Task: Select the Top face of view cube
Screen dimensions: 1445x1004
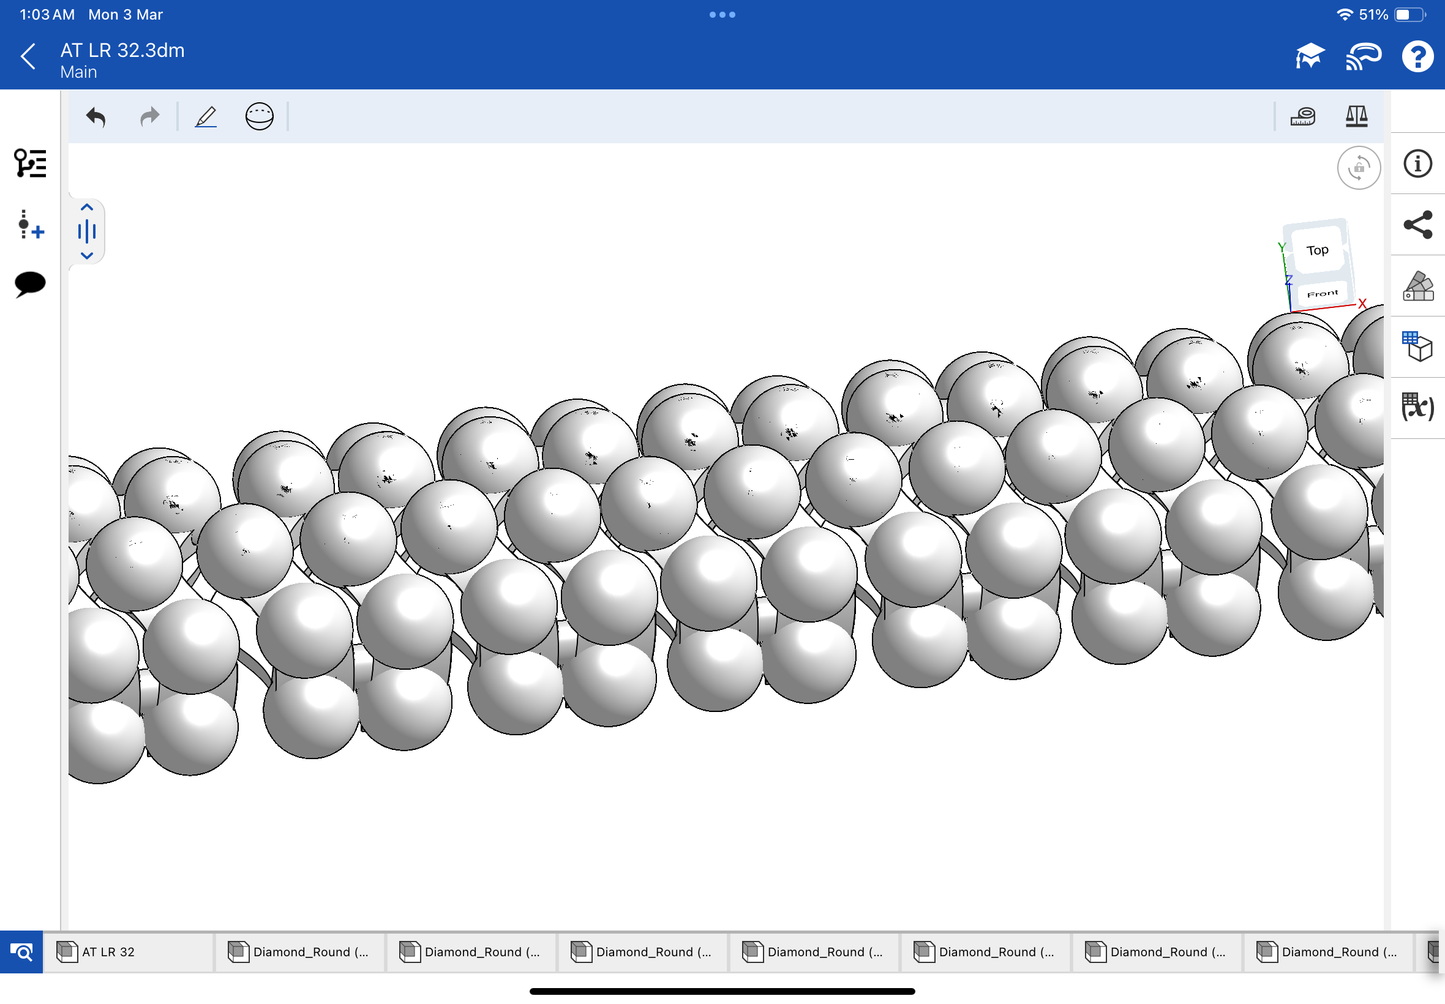Action: pyautogui.click(x=1318, y=250)
